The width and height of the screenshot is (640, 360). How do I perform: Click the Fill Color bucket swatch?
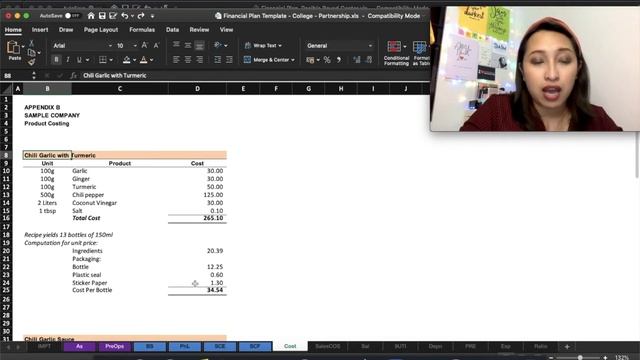tap(127, 60)
